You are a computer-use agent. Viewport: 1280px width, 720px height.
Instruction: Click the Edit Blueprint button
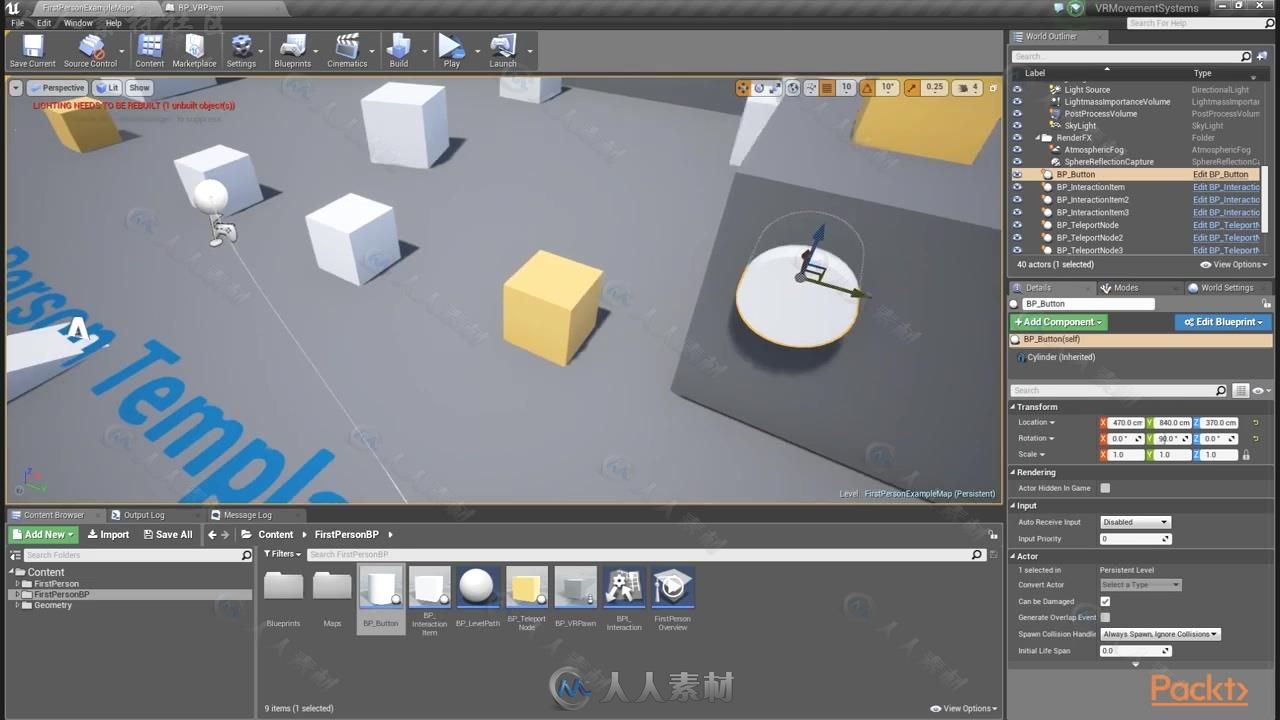click(1222, 322)
